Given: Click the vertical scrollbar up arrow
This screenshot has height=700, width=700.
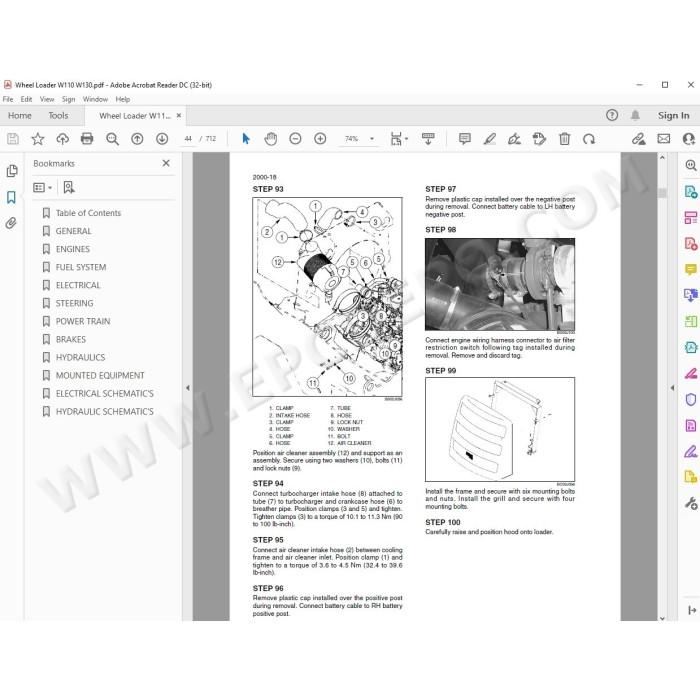Looking at the screenshot, I should click(x=662, y=158).
